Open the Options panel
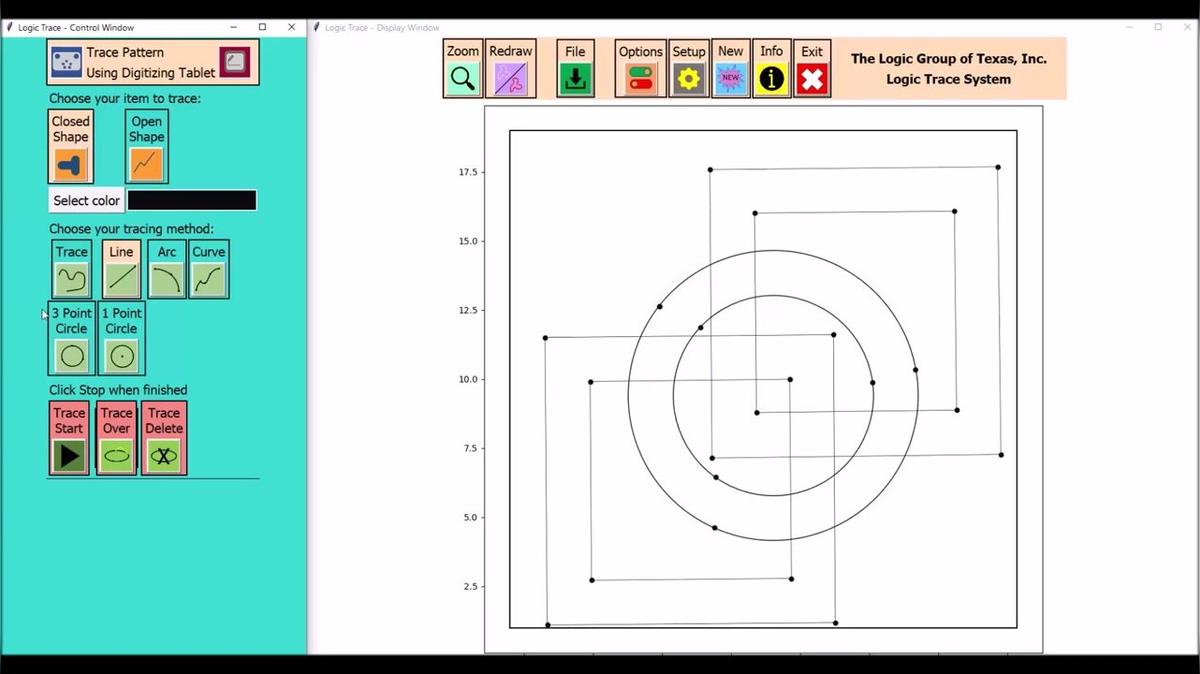The height and width of the screenshot is (674, 1200). click(640, 66)
